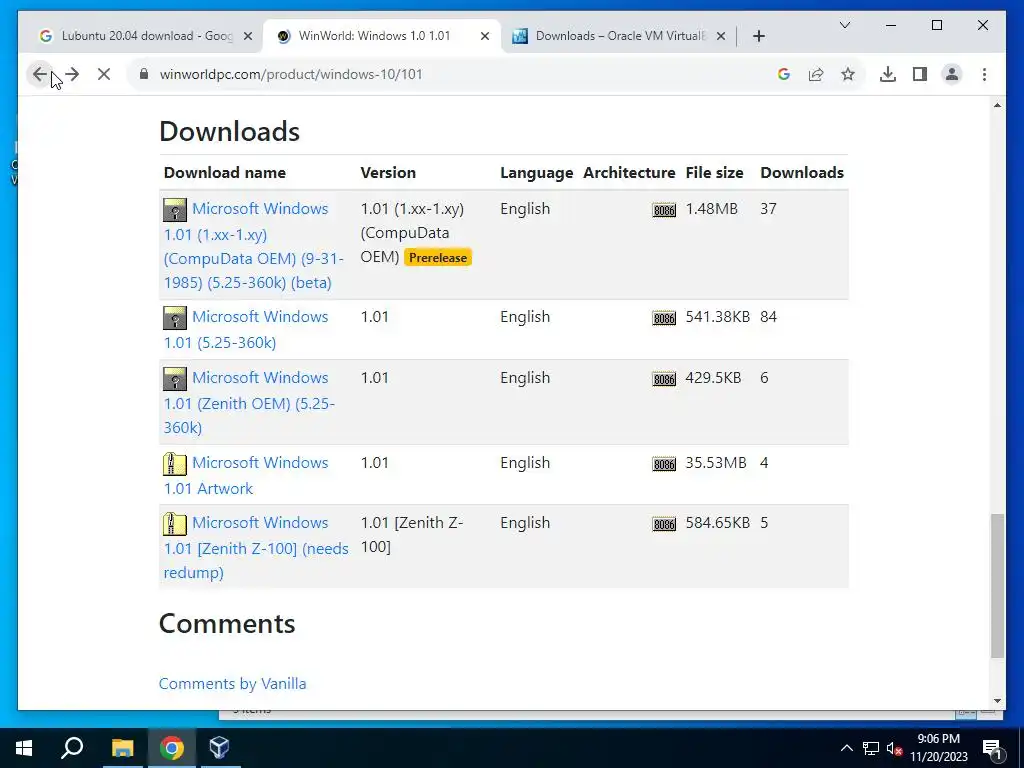Viewport: 1024px width, 768px height.
Task: Open VirtualBox from the taskbar
Action: click(219, 748)
